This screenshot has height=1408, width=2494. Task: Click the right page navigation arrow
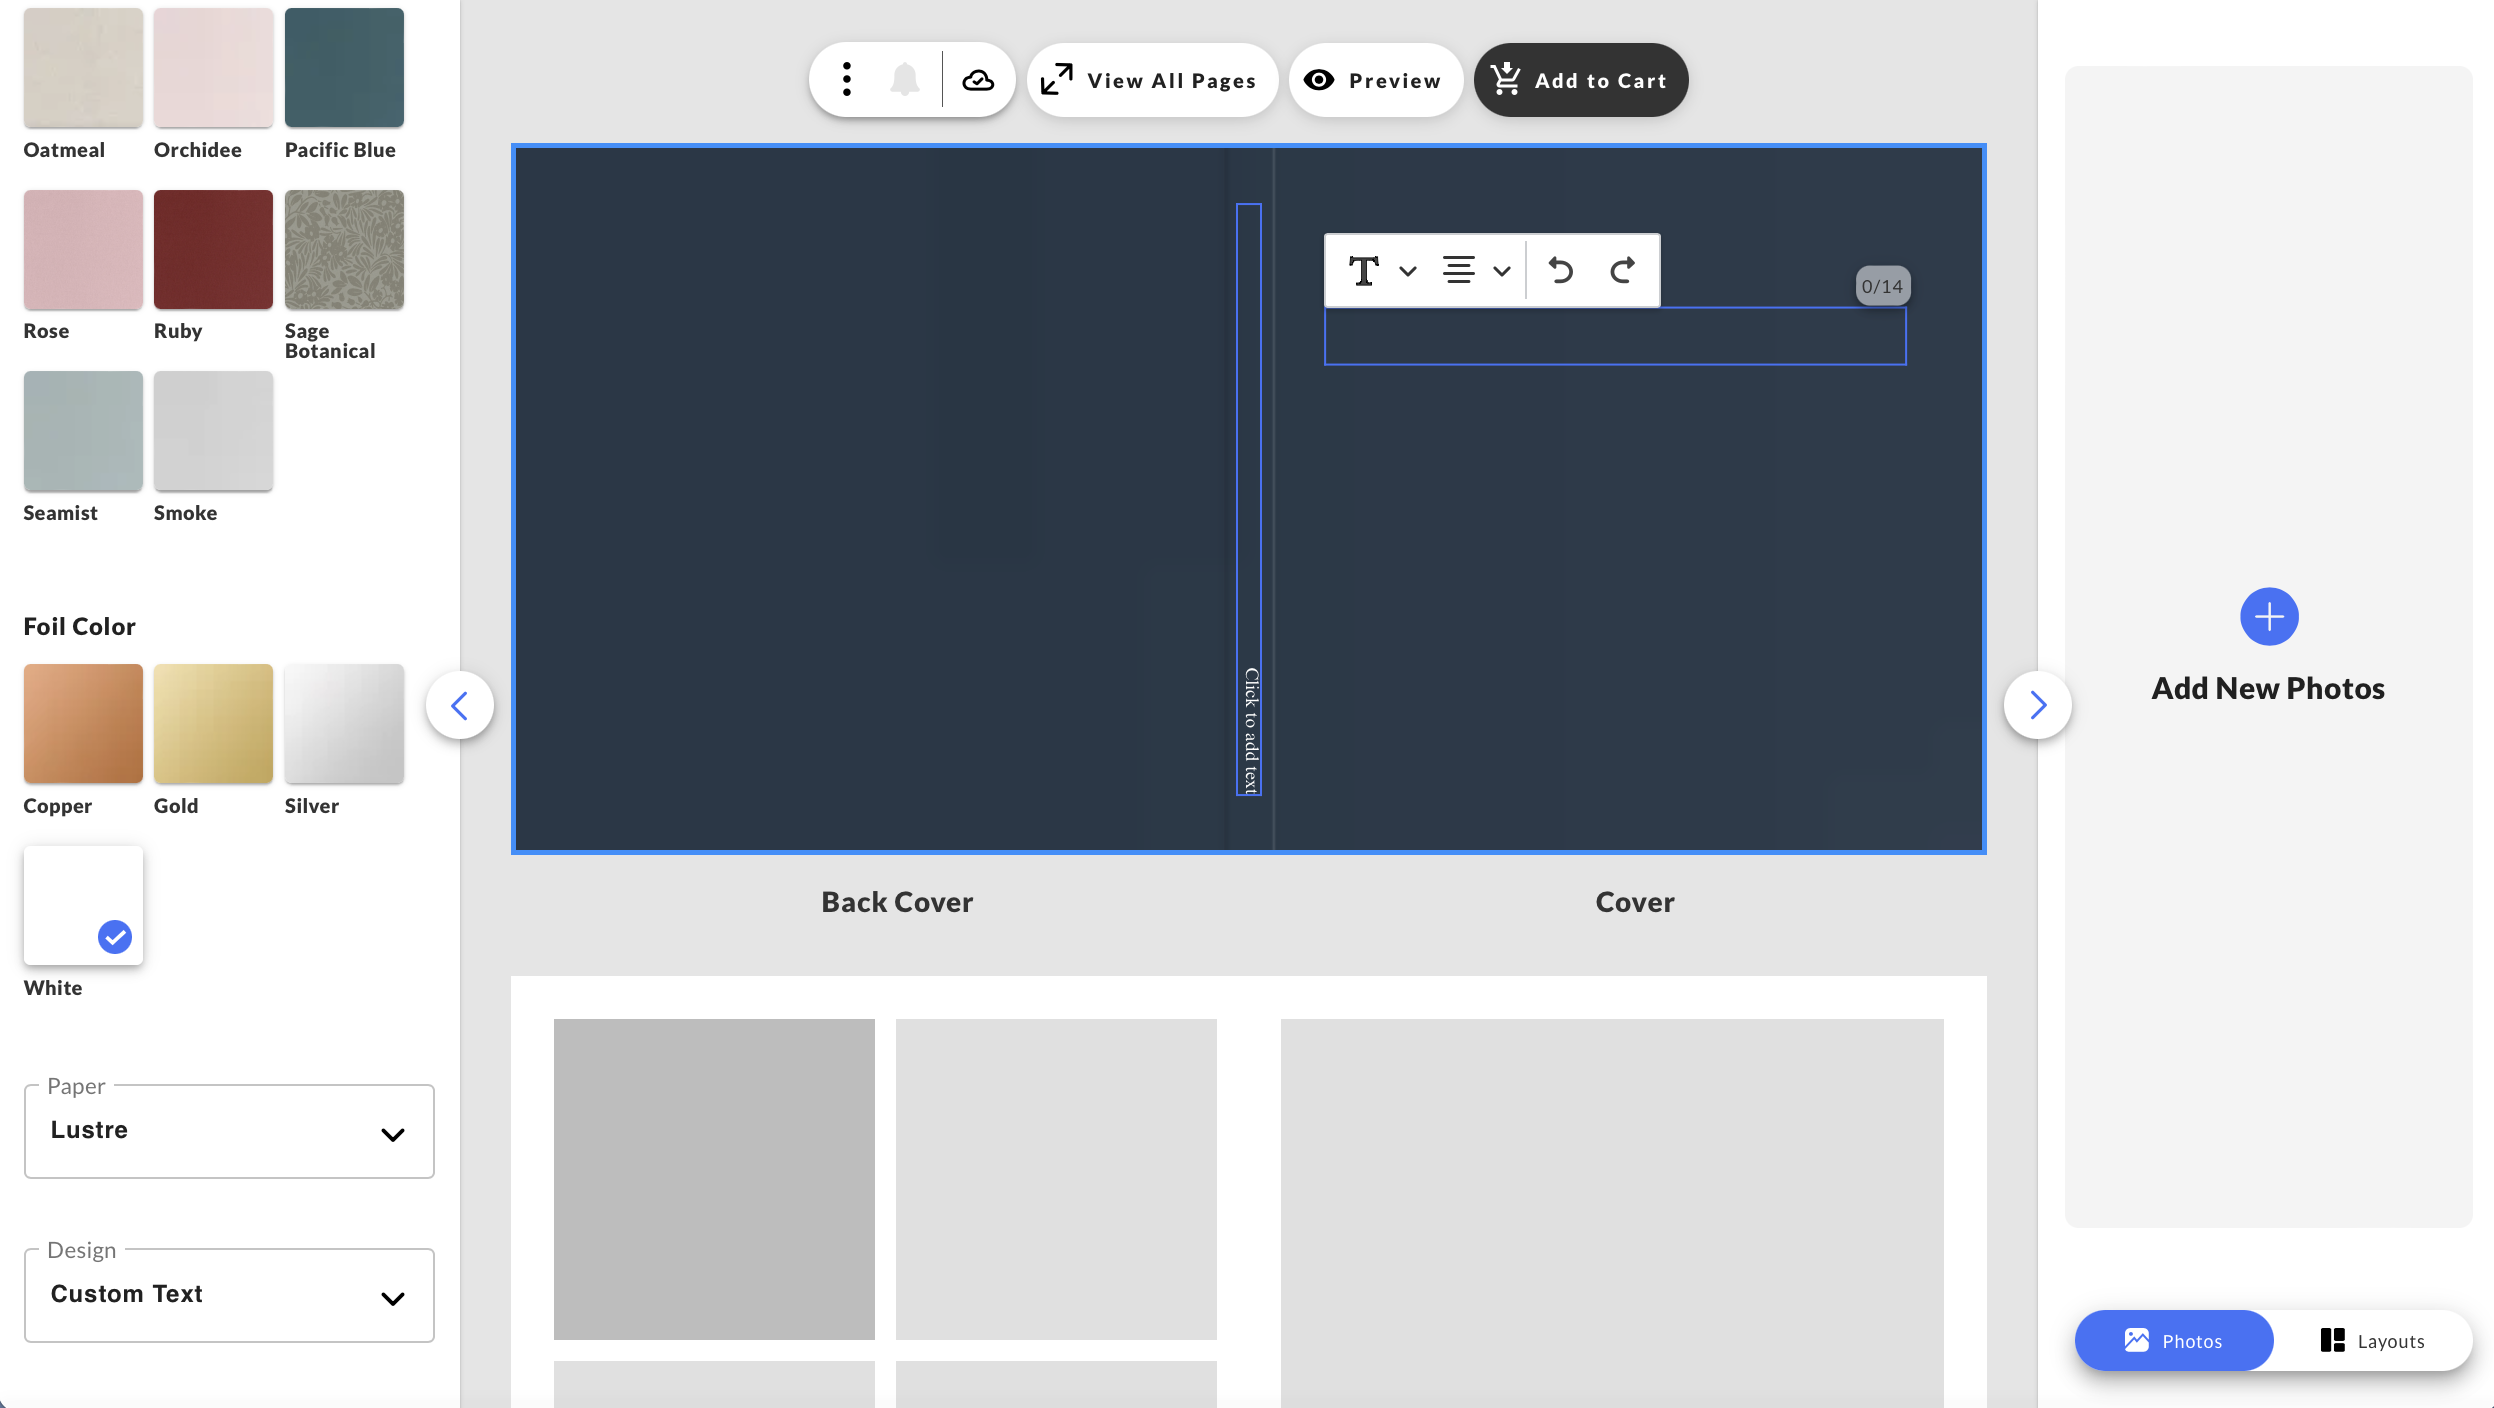(2037, 704)
